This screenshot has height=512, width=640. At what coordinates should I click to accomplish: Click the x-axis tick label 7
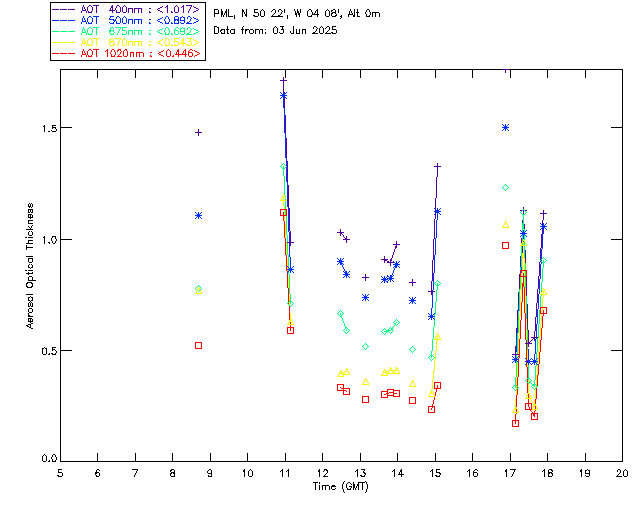click(x=135, y=473)
